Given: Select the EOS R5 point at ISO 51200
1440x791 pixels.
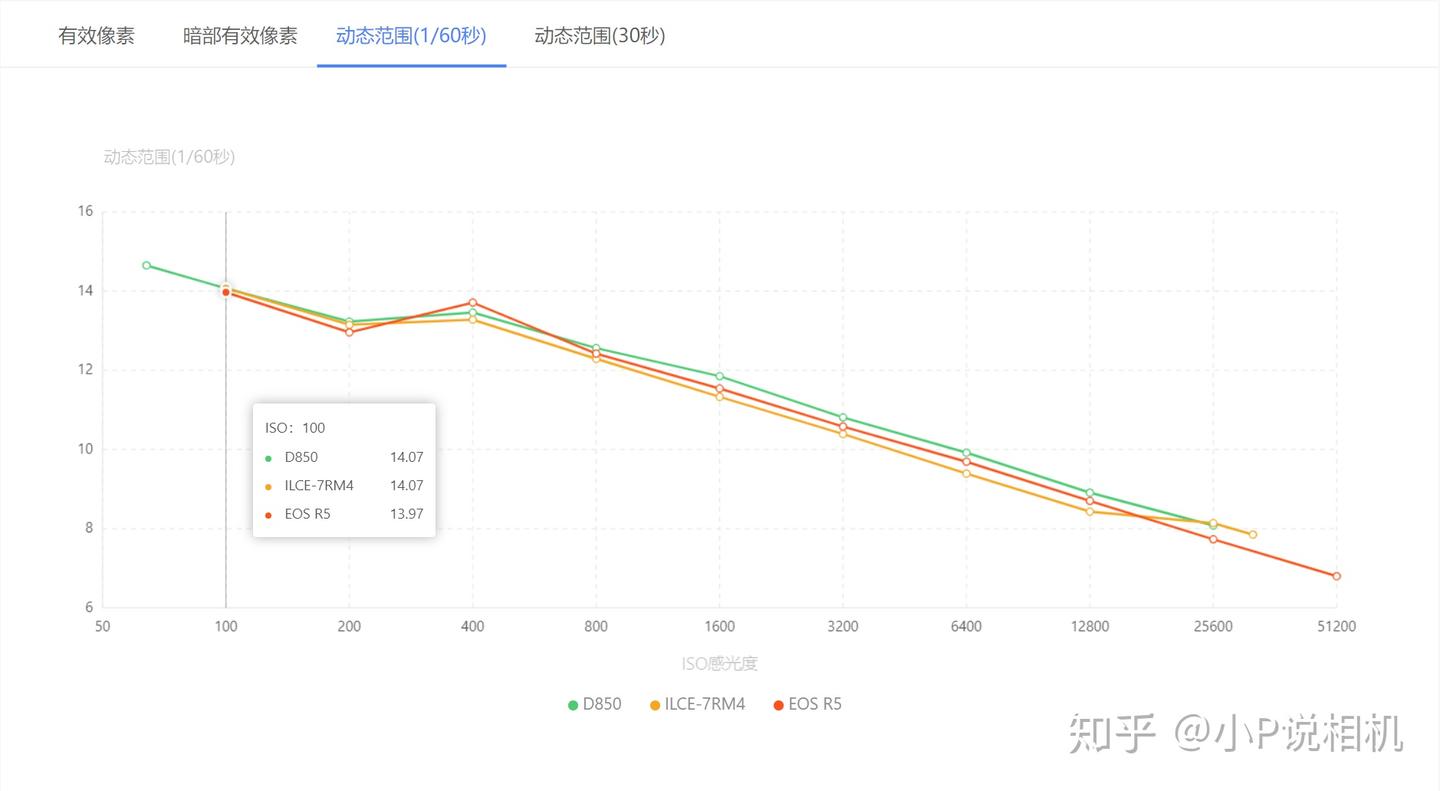Looking at the screenshot, I should click(1336, 576).
